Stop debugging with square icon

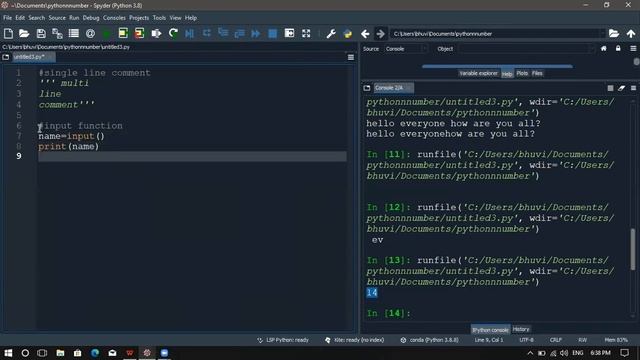tap(273, 33)
